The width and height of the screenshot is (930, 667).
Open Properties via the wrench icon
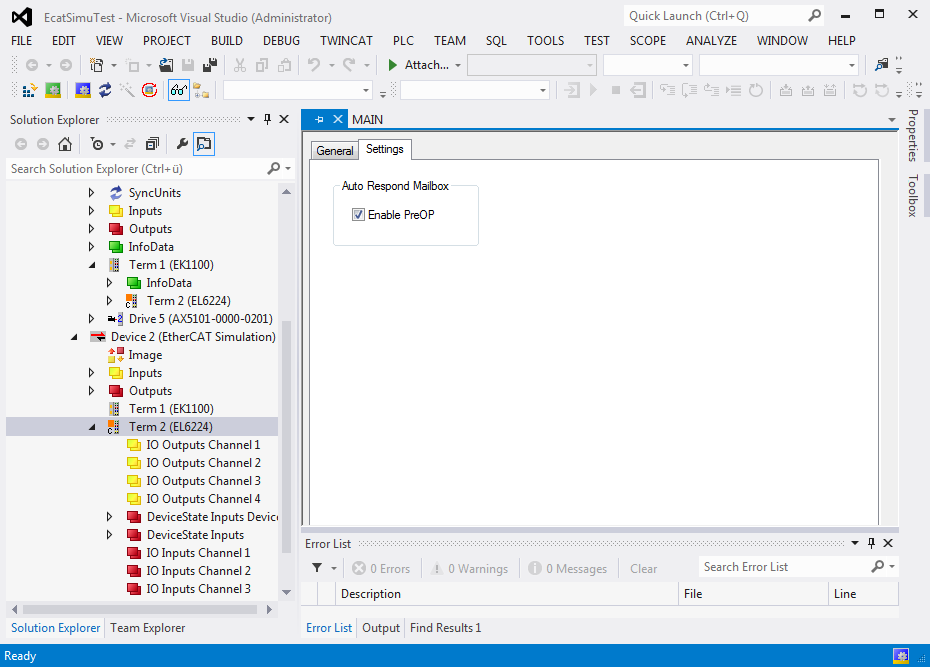pos(182,144)
